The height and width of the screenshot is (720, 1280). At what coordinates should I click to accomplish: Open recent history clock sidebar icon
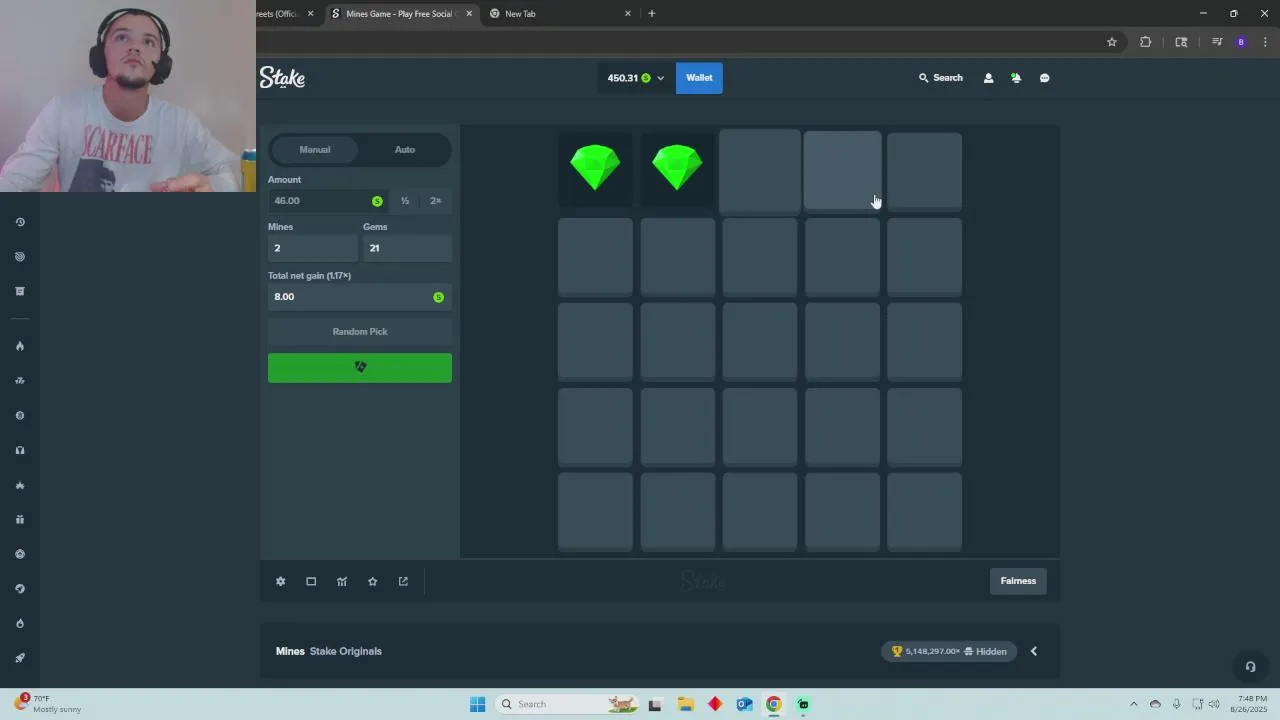tap(20, 222)
